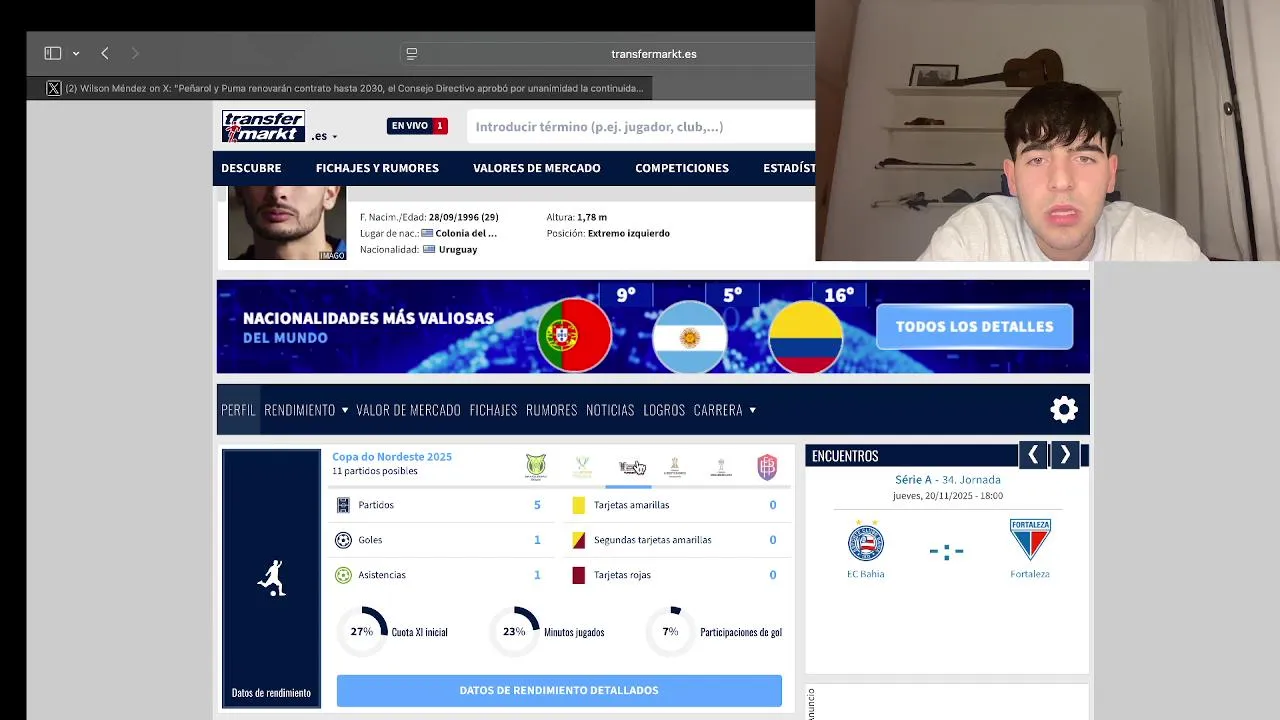Show next match with right arrow
The width and height of the screenshot is (1280, 720).
[x=1065, y=455]
